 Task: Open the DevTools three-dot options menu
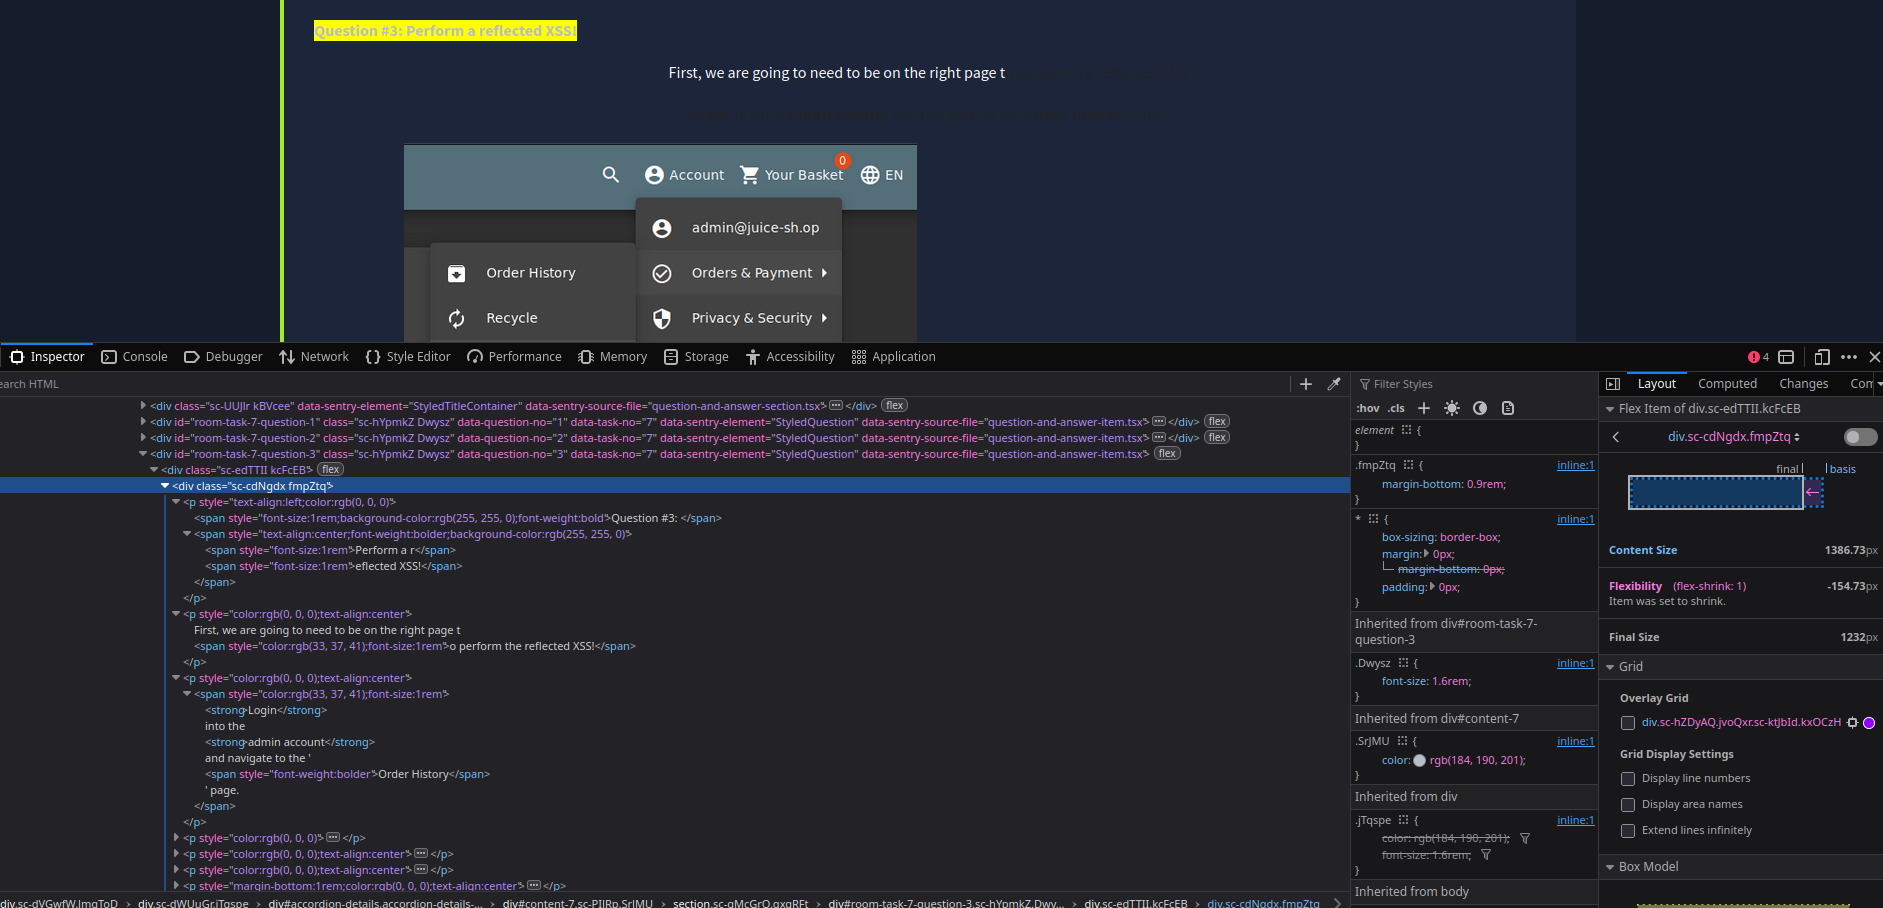[1849, 357]
